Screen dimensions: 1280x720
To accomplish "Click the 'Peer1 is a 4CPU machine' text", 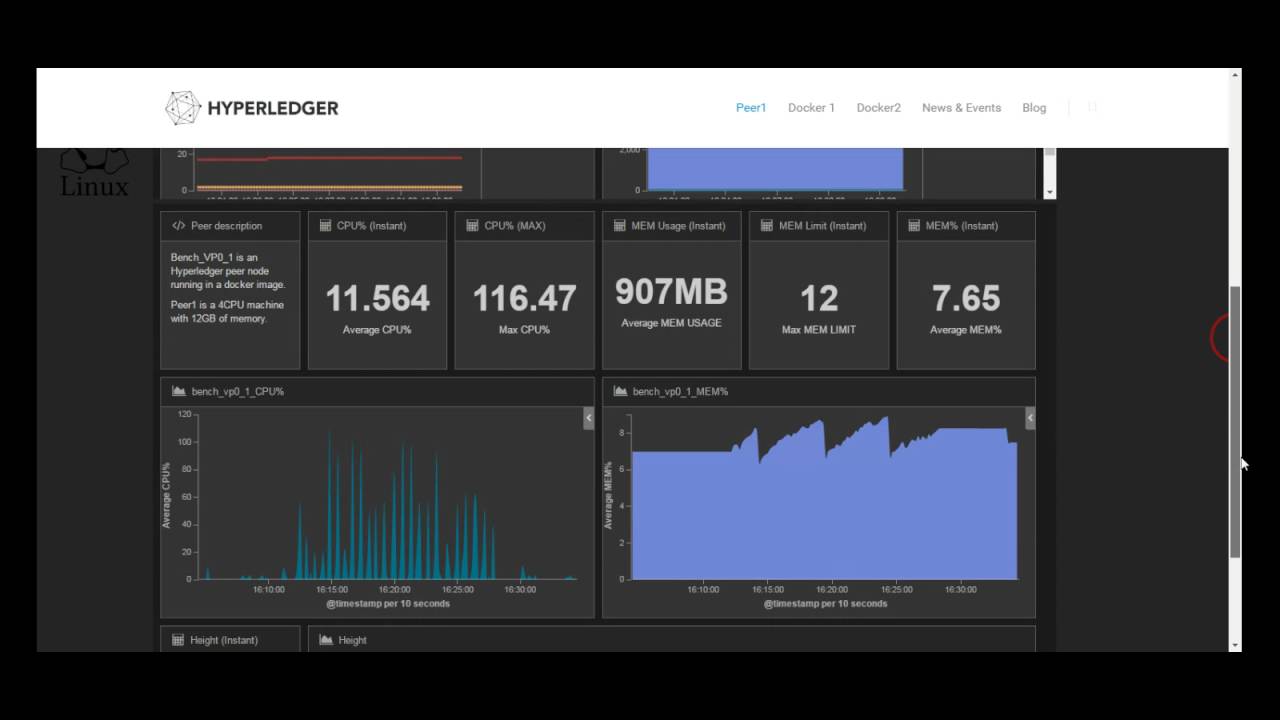I will [227, 311].
